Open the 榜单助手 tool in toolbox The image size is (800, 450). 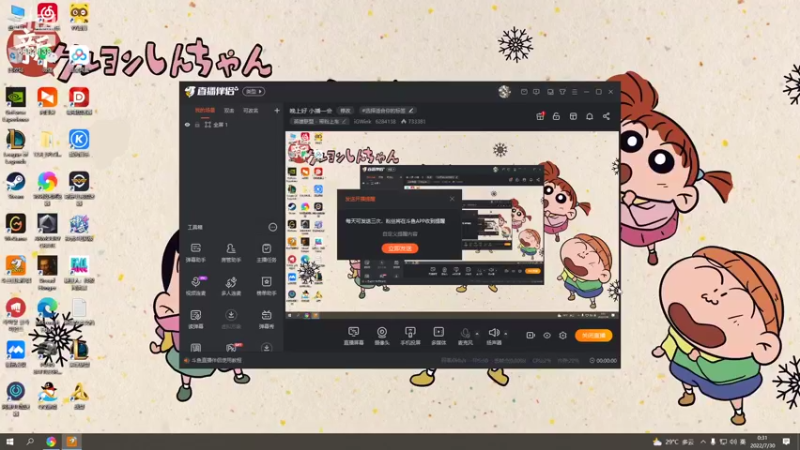266,286
